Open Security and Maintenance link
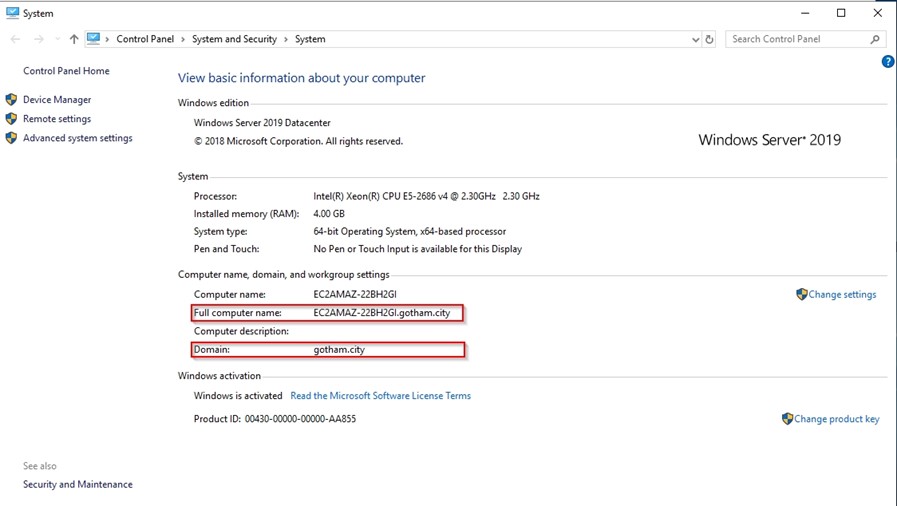897x506 pixels. (77, 484)
